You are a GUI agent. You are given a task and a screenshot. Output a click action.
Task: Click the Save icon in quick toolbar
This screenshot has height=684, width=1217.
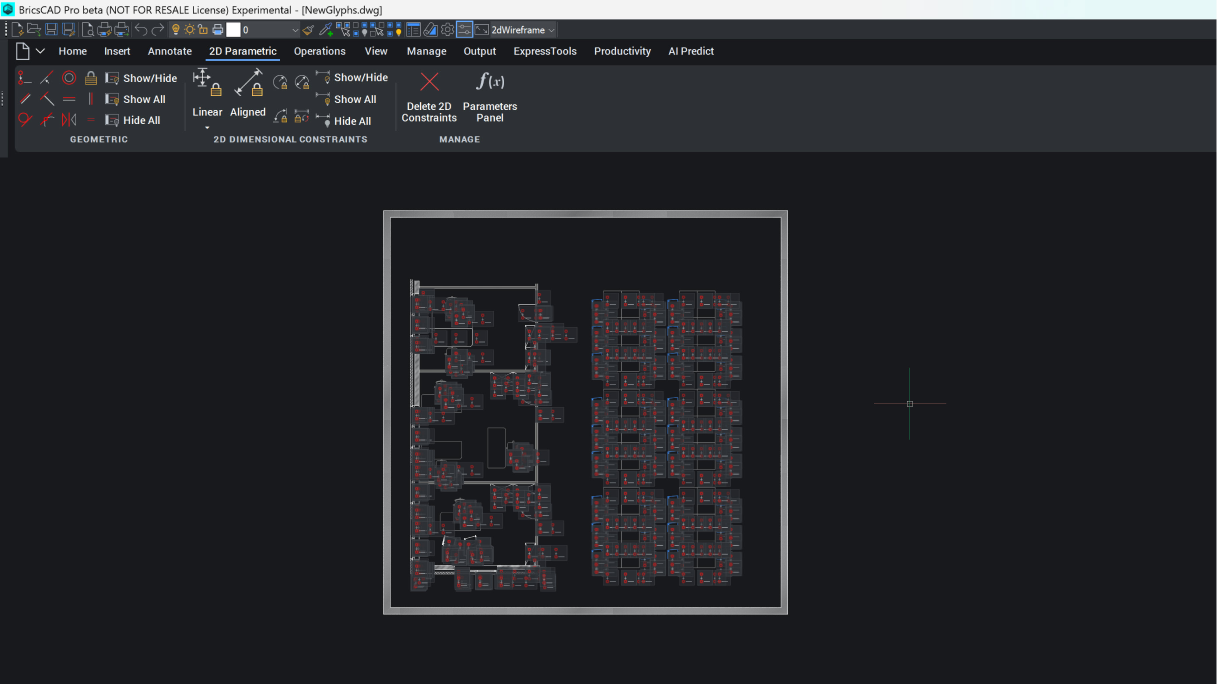[51, 30]
